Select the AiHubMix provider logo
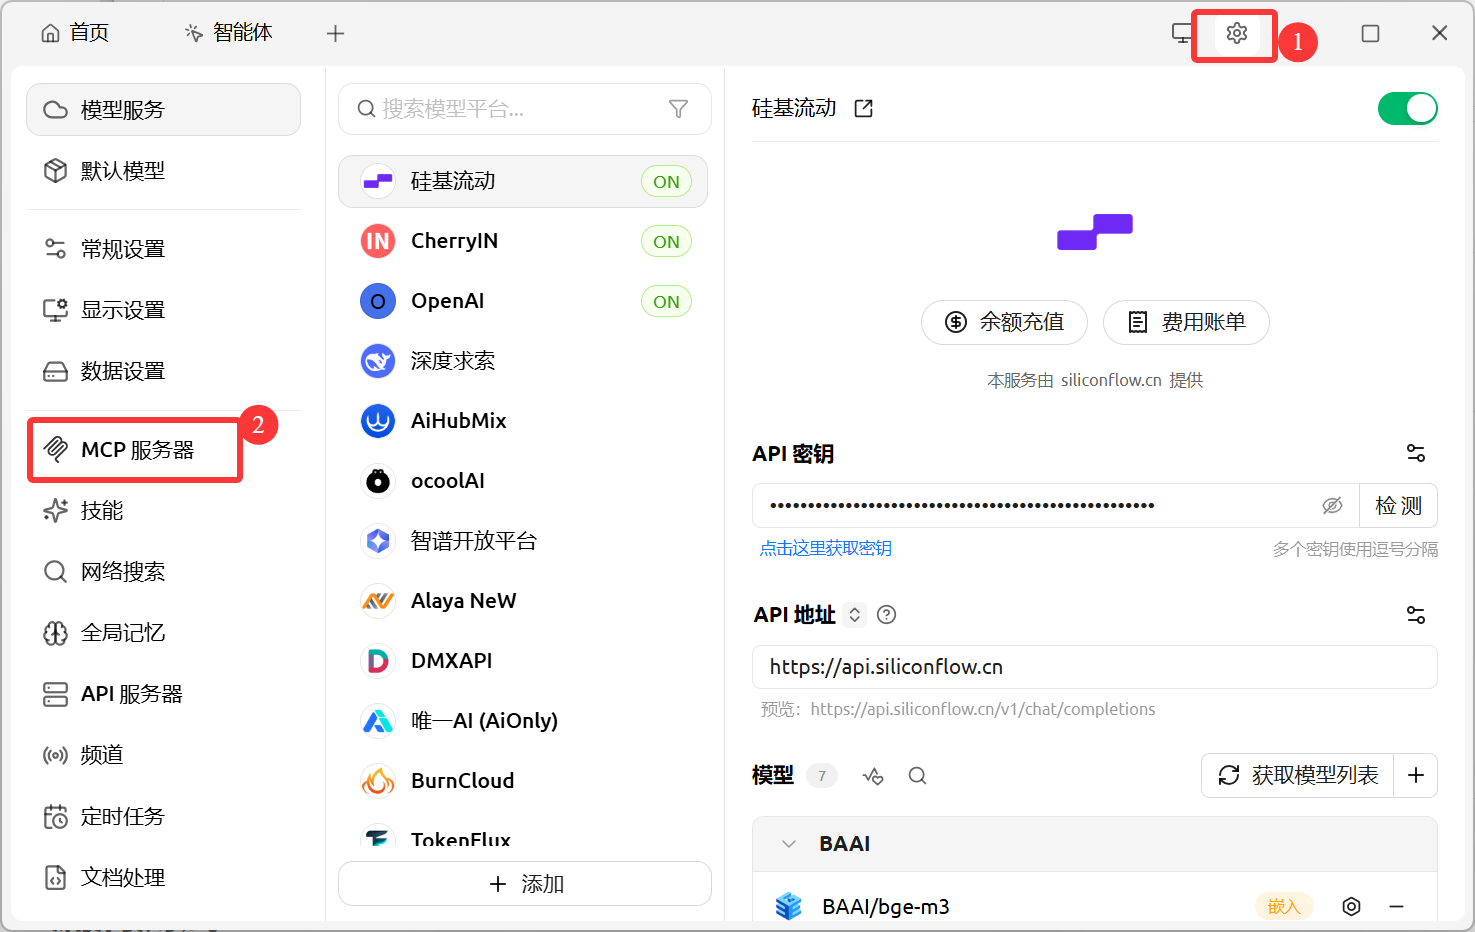This screenshot has height=932, width=1475. point(378,421)
